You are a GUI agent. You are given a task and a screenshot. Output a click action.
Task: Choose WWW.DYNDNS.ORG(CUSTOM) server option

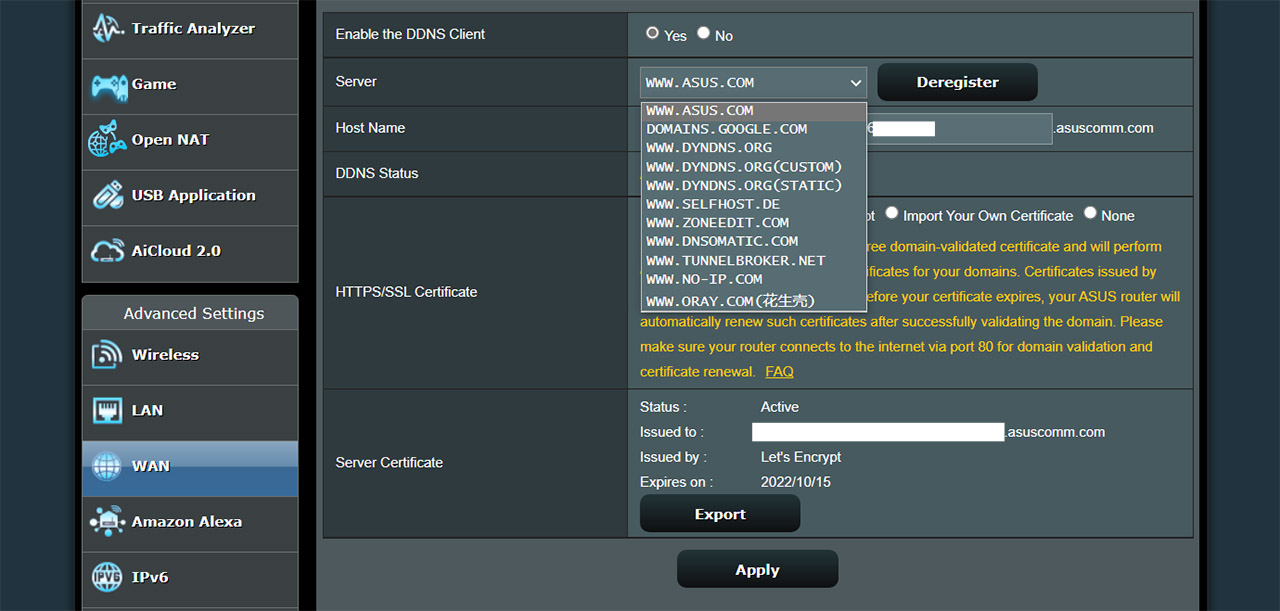coord(754,167)
